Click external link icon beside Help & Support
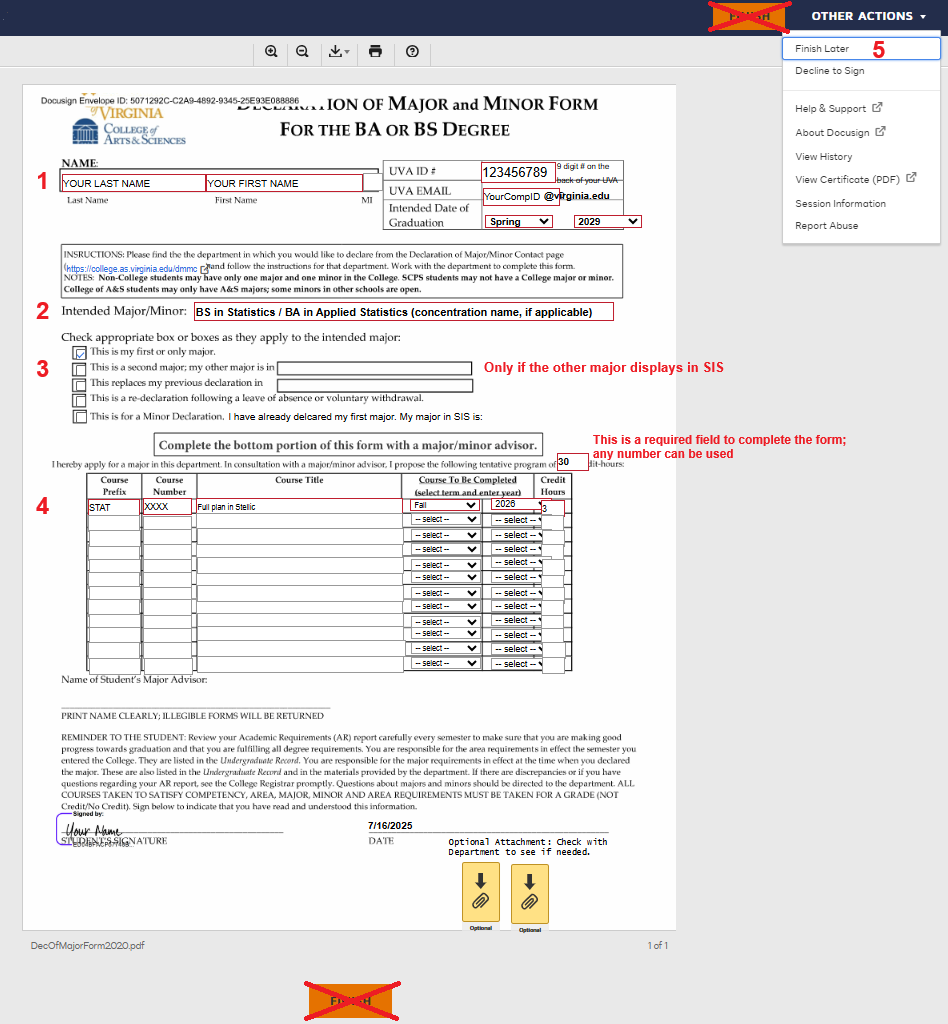Screen dimensions: 948x1024 click(877, 107)
